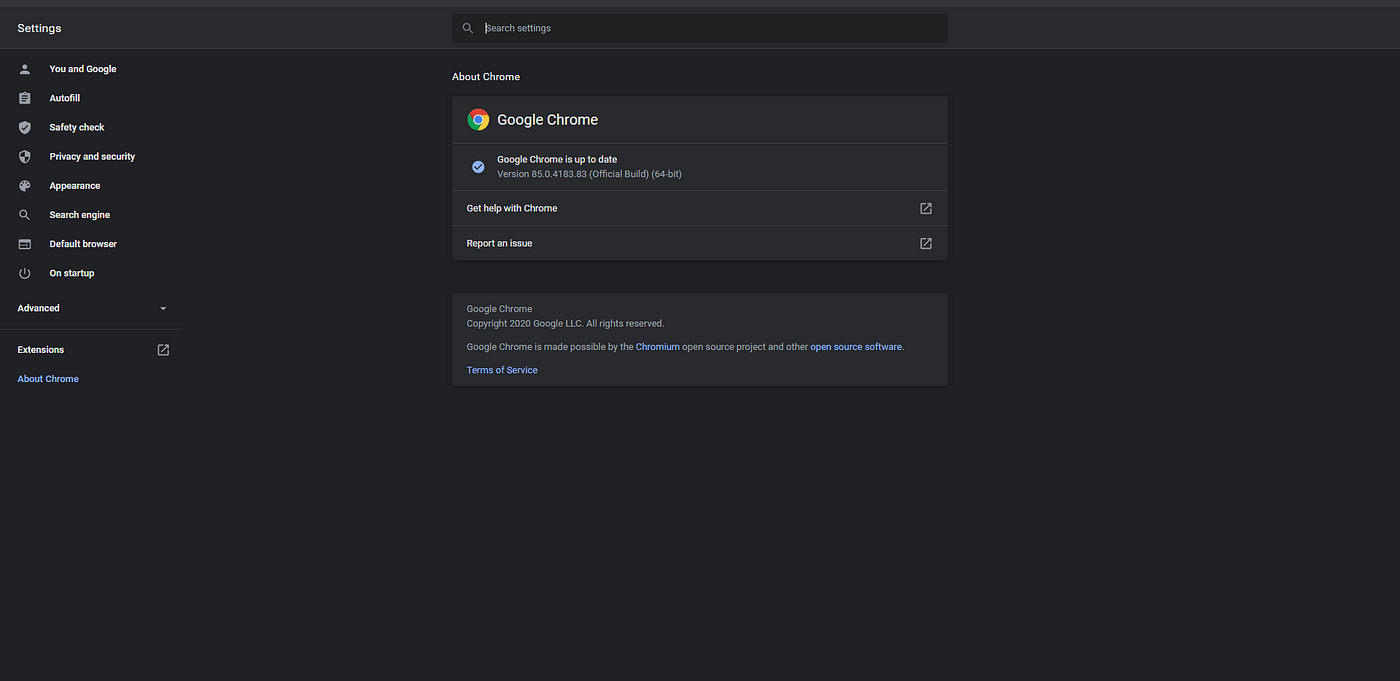The height and width of the screenshot is (681, 1400).
Task: Focus the Search settings input field
Action: (700, 28)
